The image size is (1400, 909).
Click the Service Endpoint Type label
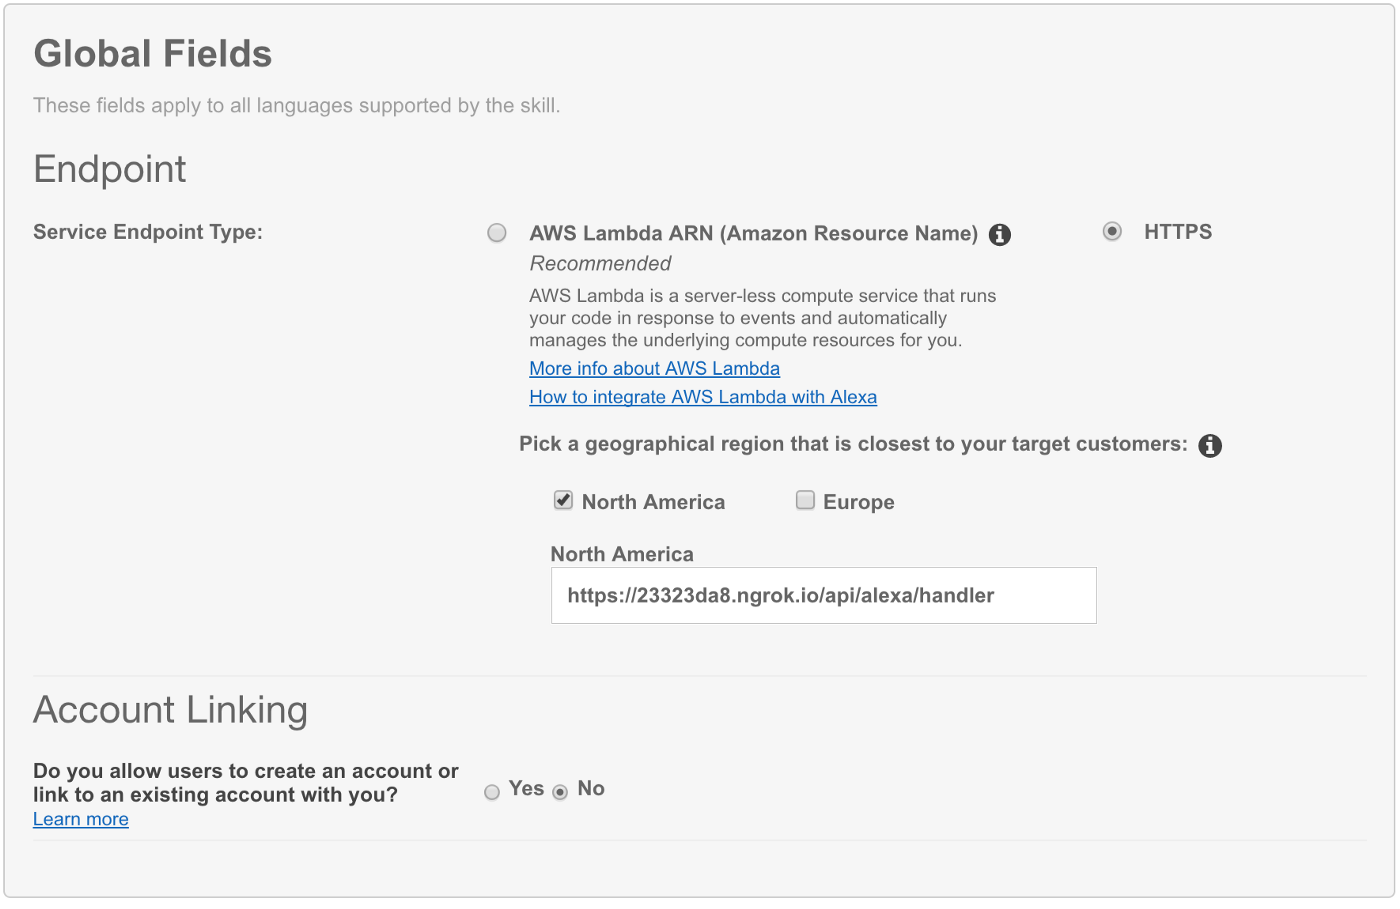[148, 232]
